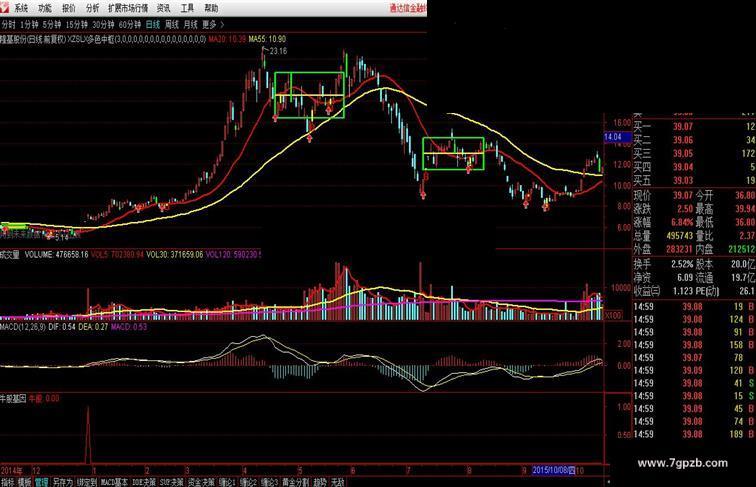Select the 资金决策 template
The height and width of the screenshot is (487, 756).
[x=201, y=482]
